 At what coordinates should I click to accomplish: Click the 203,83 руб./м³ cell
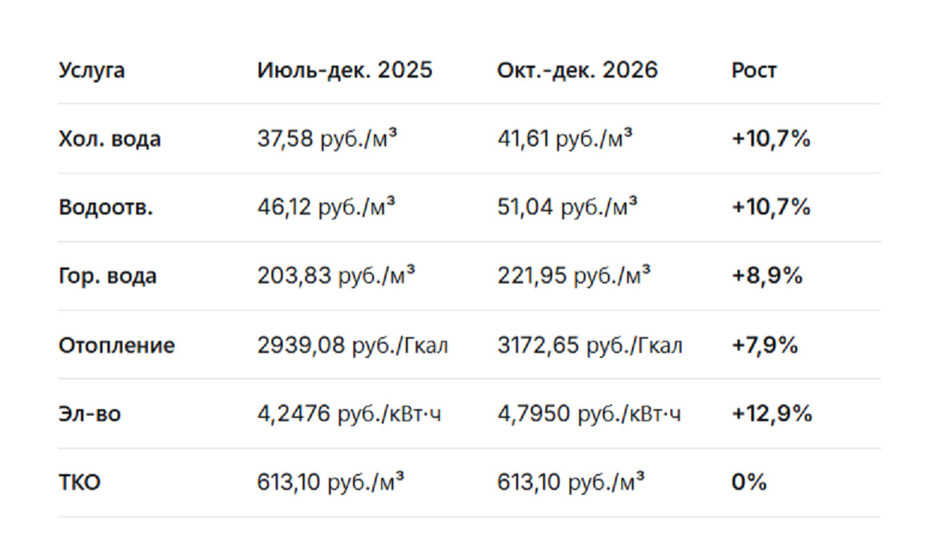[336, 276]
